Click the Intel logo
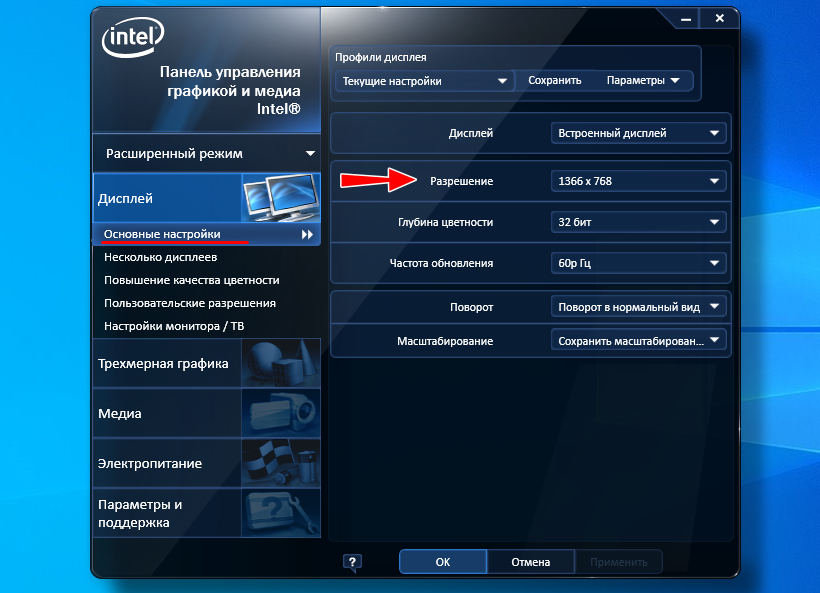This screenshot has height=593, width=820. 133,37
